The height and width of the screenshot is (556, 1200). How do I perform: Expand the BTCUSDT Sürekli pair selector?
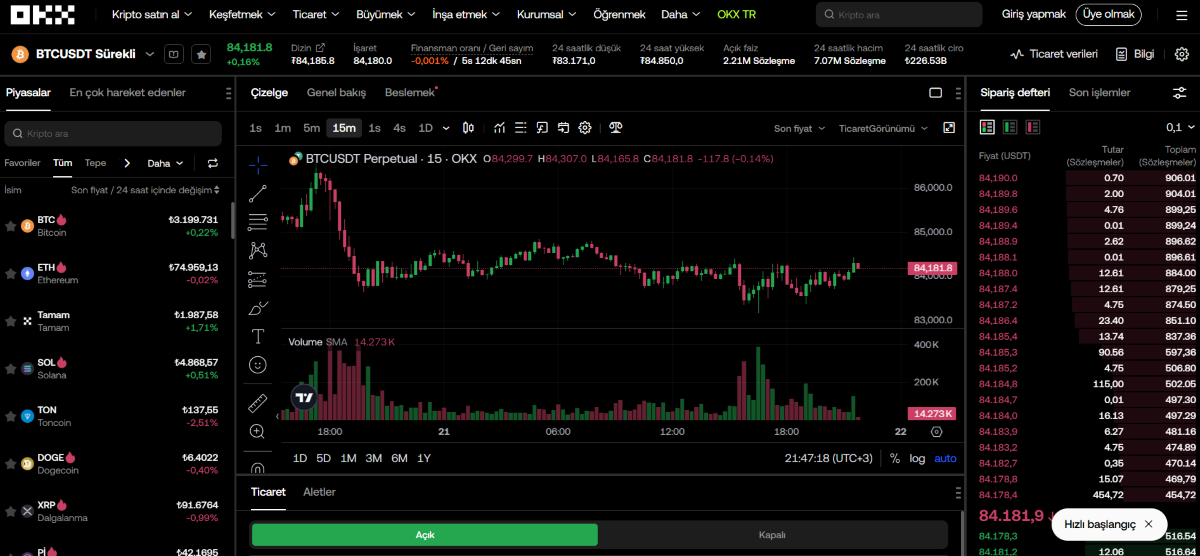[x=150, y=54]
